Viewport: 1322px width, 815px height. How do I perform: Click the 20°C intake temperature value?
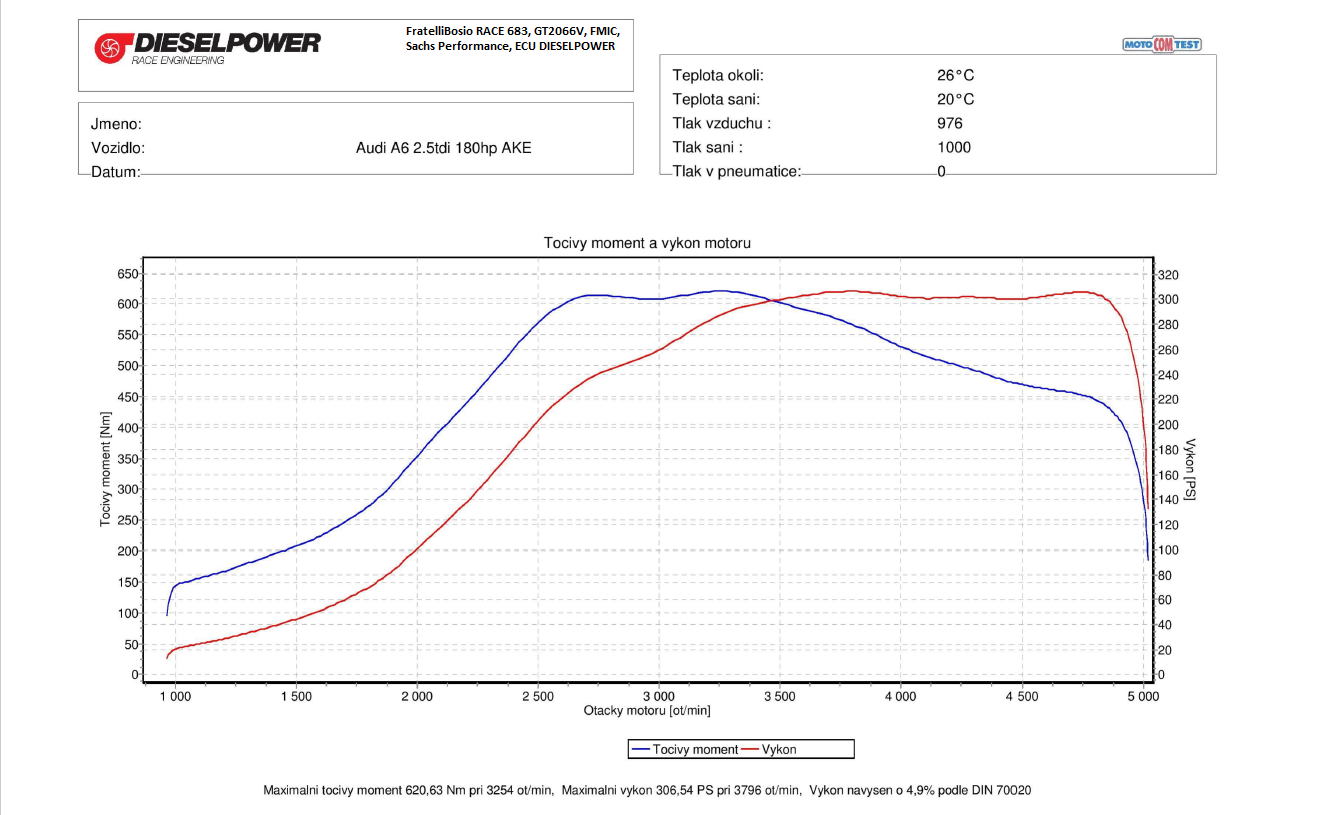click(x=956, y=99)
